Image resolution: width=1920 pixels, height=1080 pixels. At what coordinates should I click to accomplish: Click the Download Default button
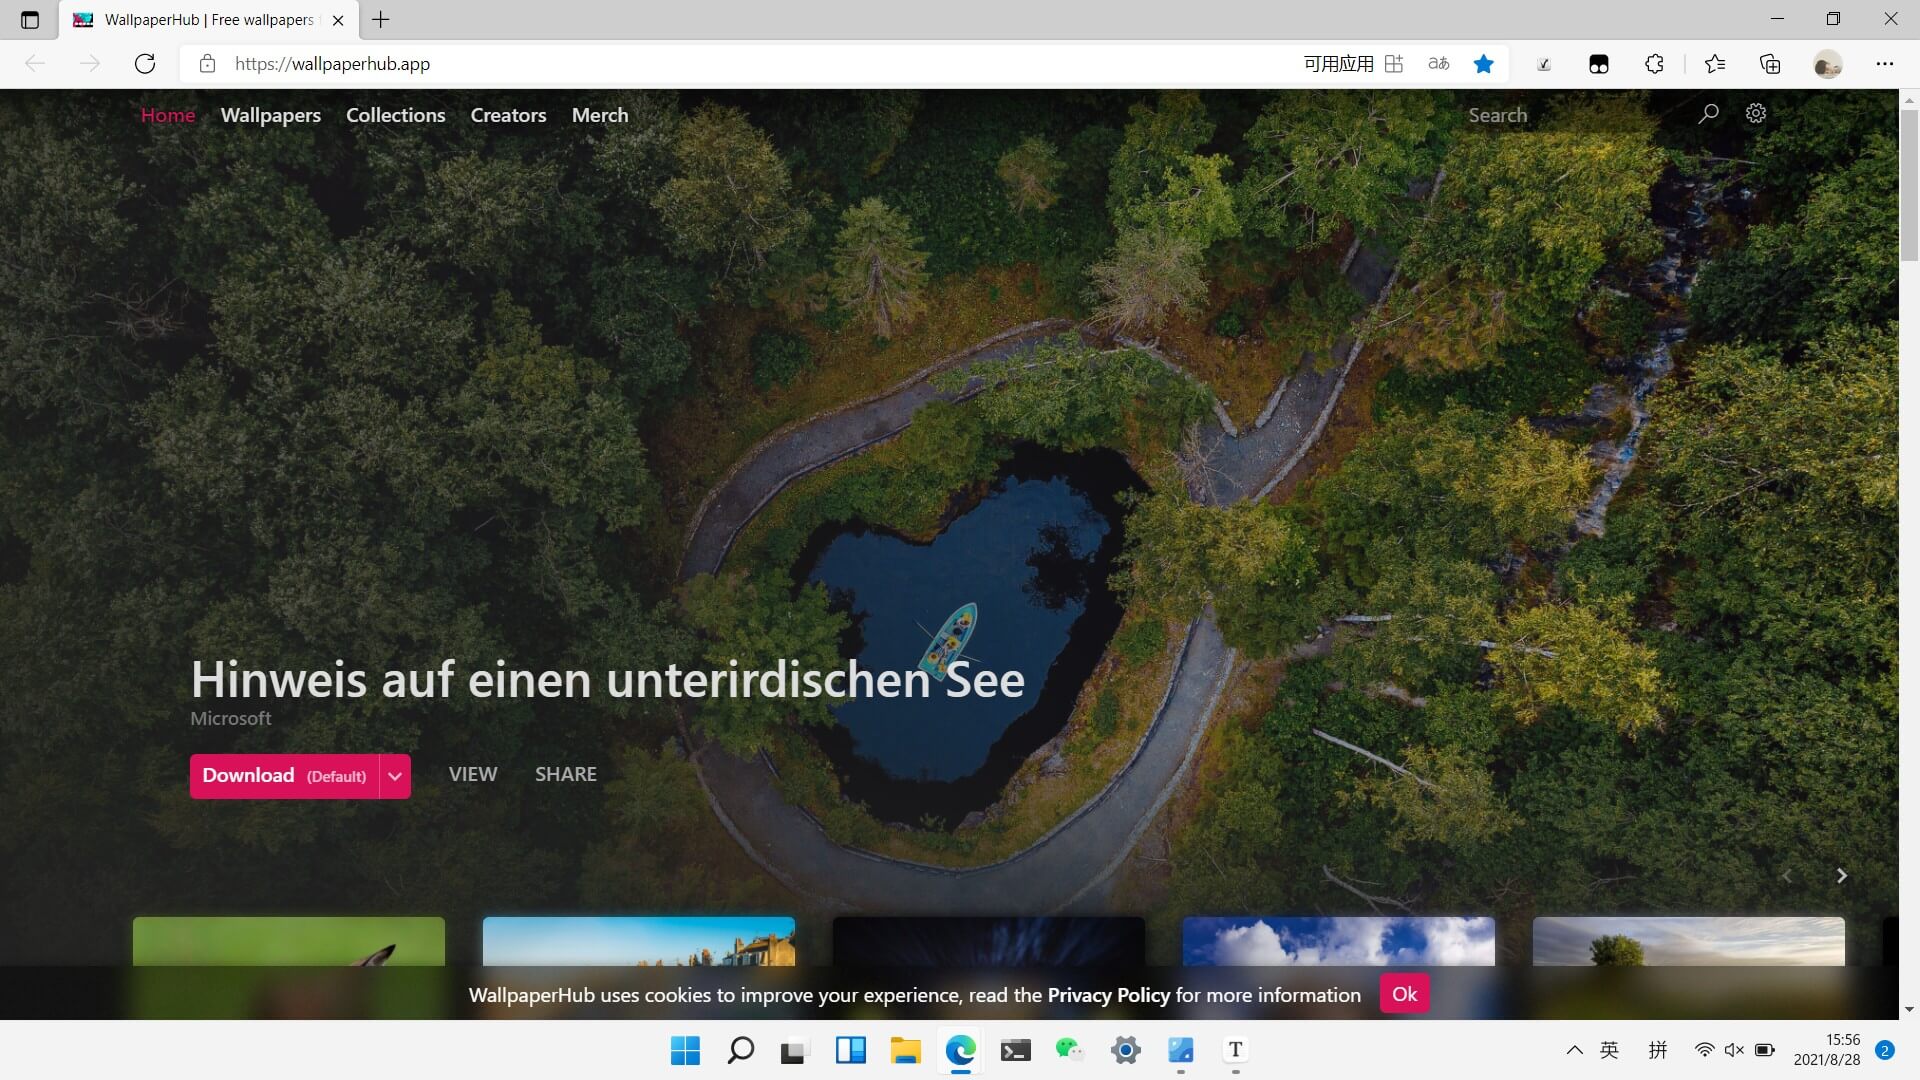coord(284,775)
